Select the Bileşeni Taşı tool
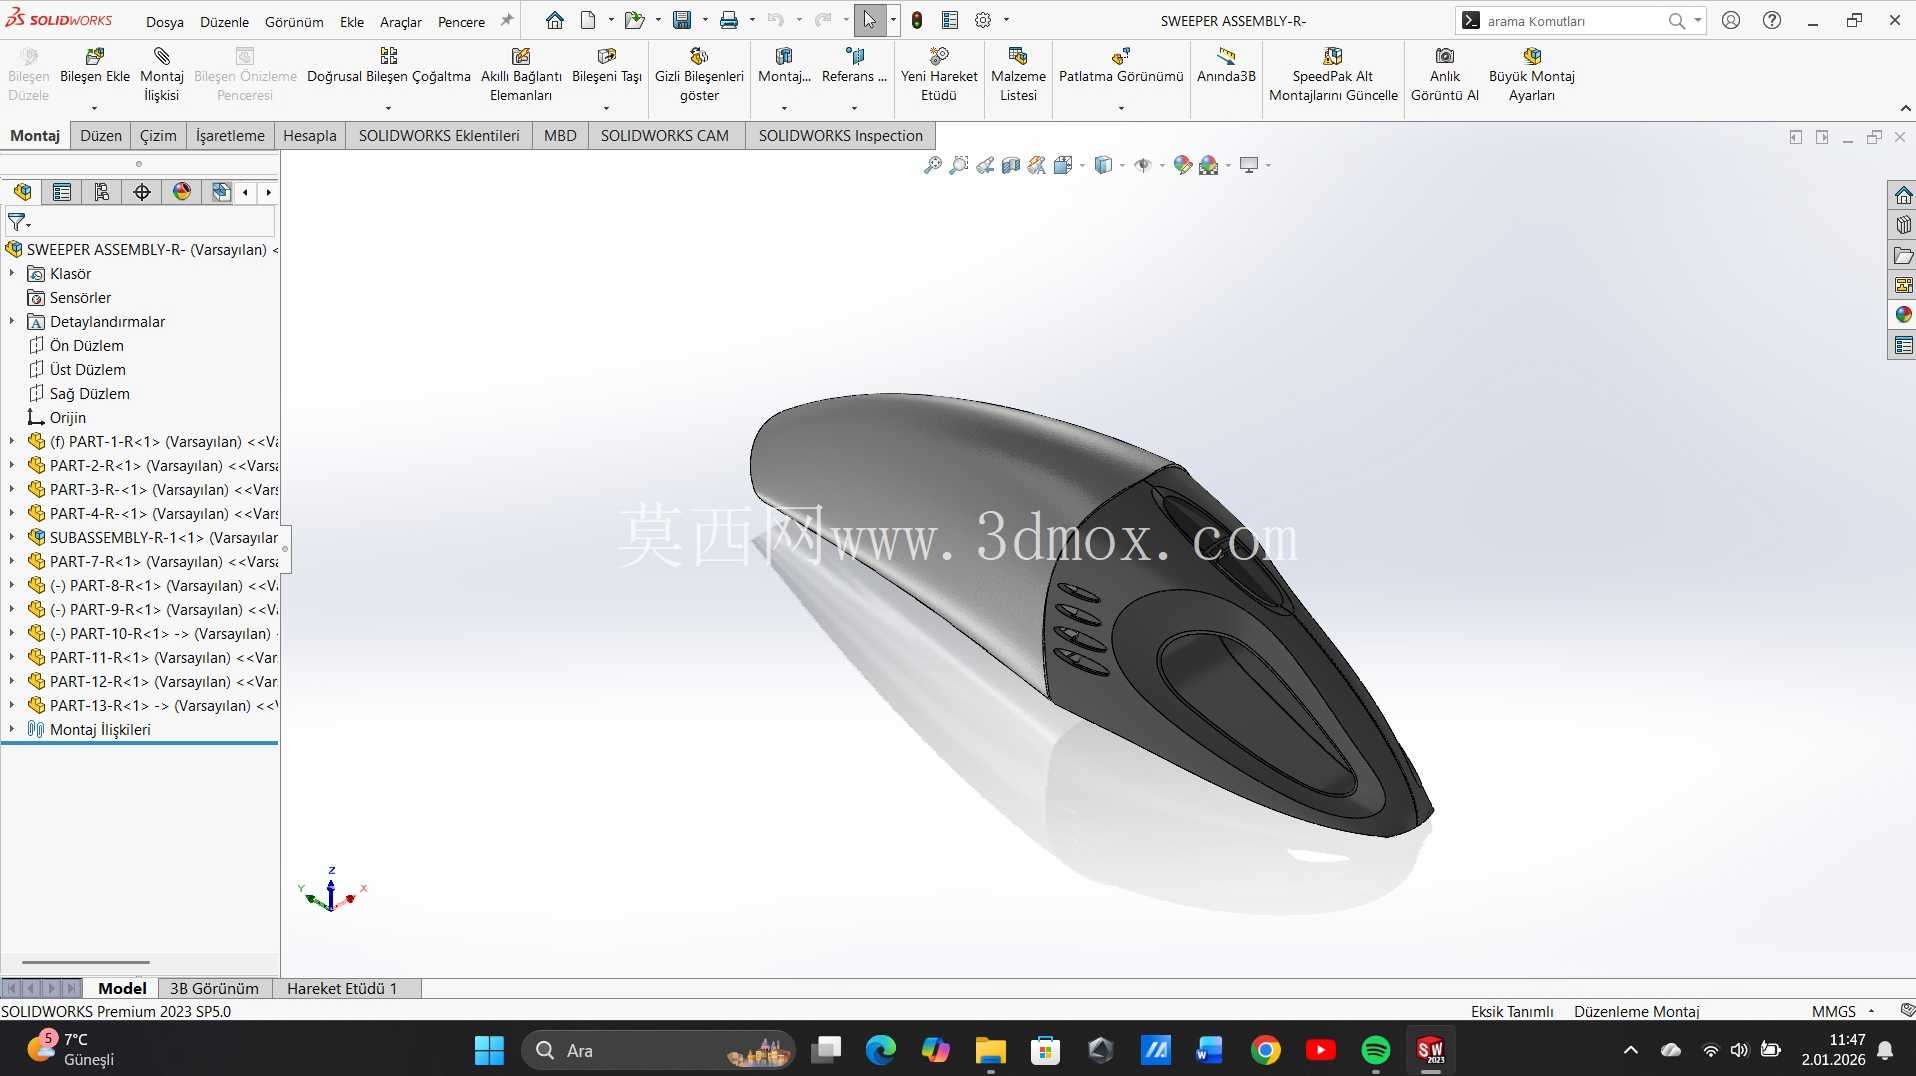This screenshot has width=1916, height=1076. pos(606,65)
